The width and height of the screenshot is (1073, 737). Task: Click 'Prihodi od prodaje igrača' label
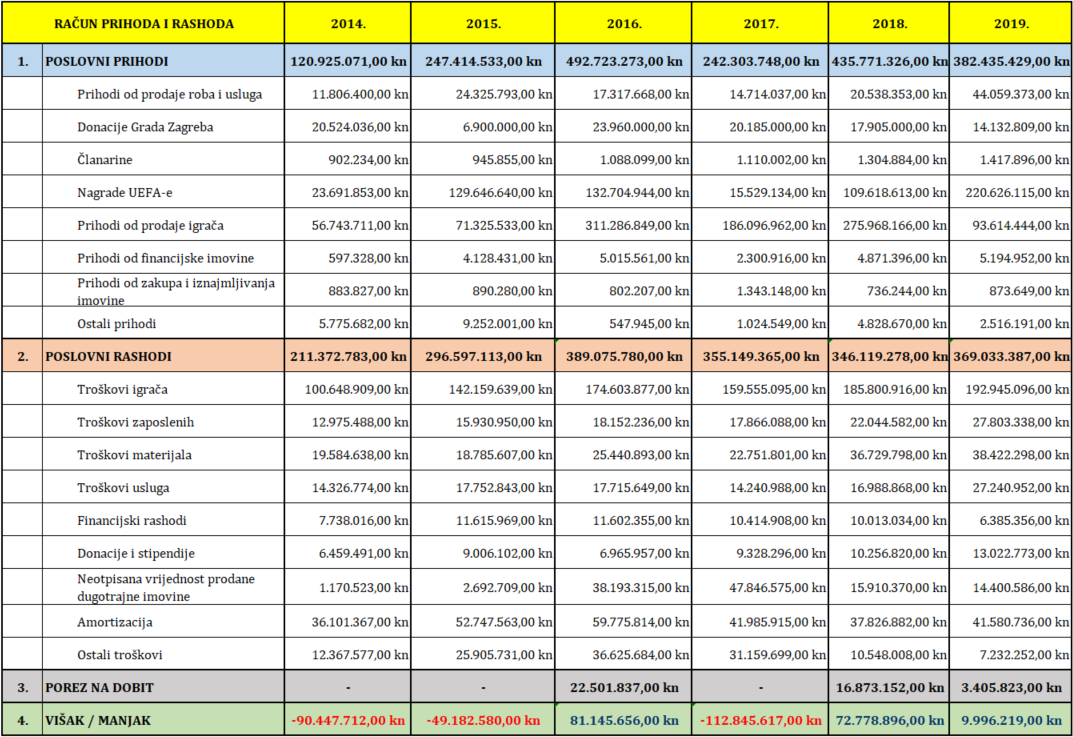tap(151, 226)
